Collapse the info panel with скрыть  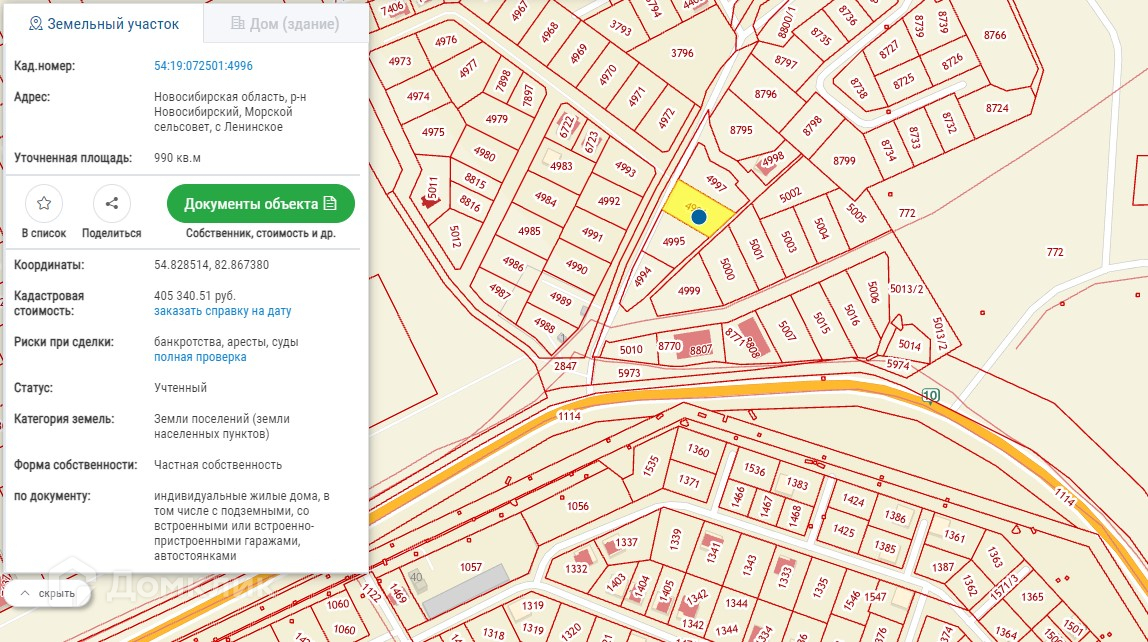[x=48, y=594]
